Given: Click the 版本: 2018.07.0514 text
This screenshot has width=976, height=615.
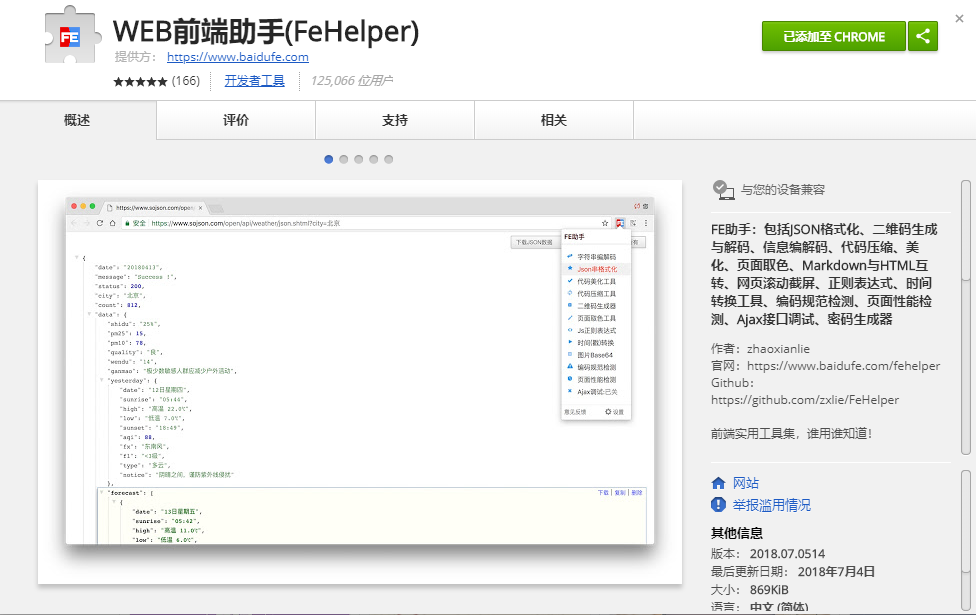Looking at the screenshot, I should pyautogui.click(x=768, y=553).
